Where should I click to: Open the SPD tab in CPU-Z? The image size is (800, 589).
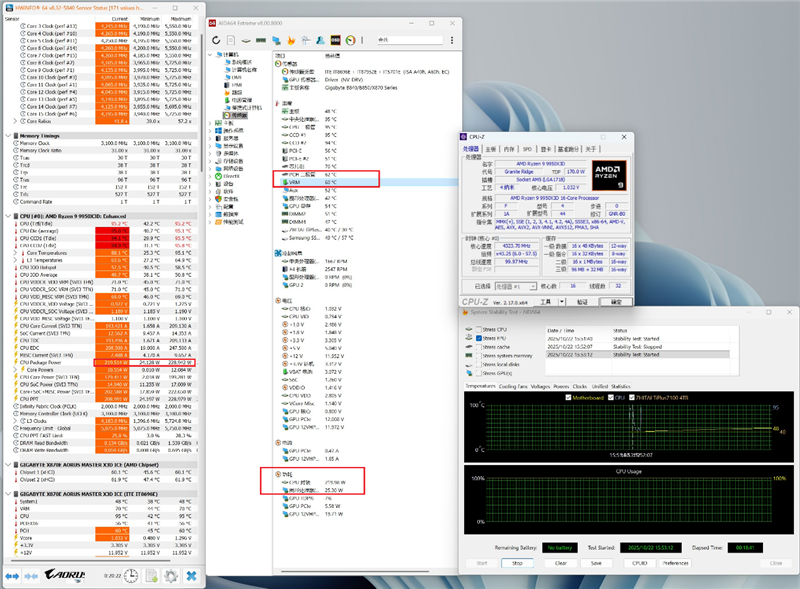(527, 149)
